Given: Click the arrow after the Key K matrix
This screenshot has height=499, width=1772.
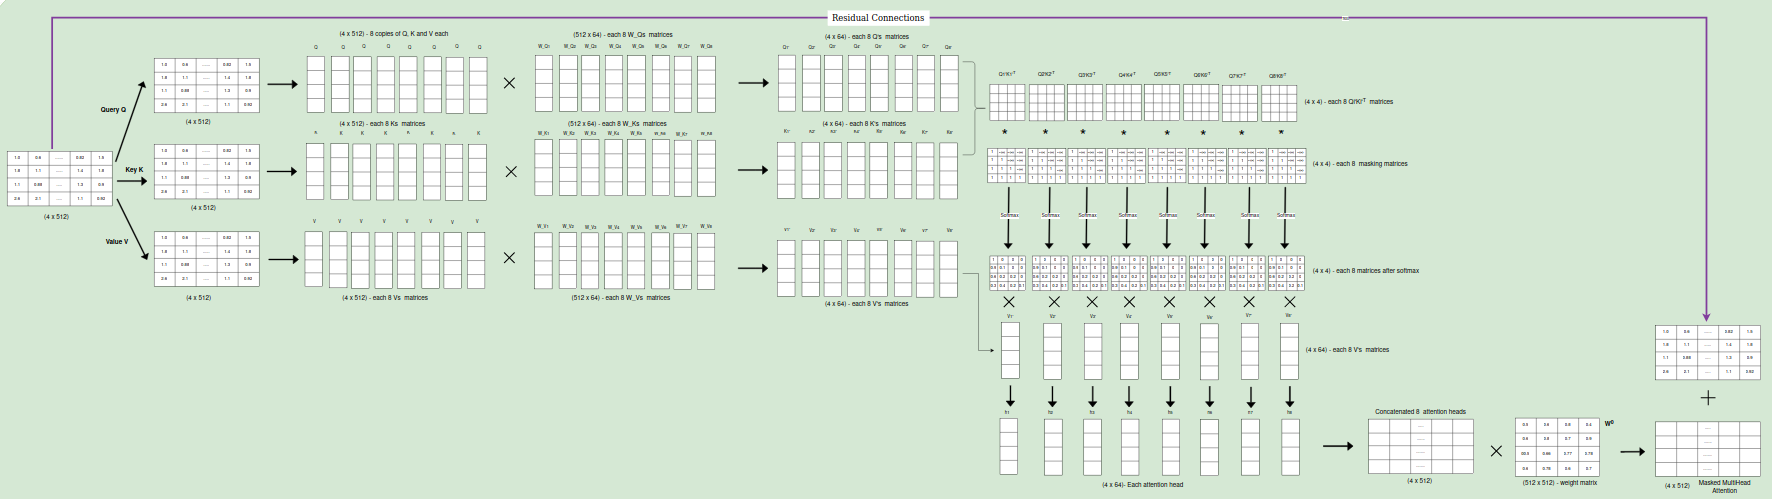Looking at the screenshot, I should [x=282, y=171].
